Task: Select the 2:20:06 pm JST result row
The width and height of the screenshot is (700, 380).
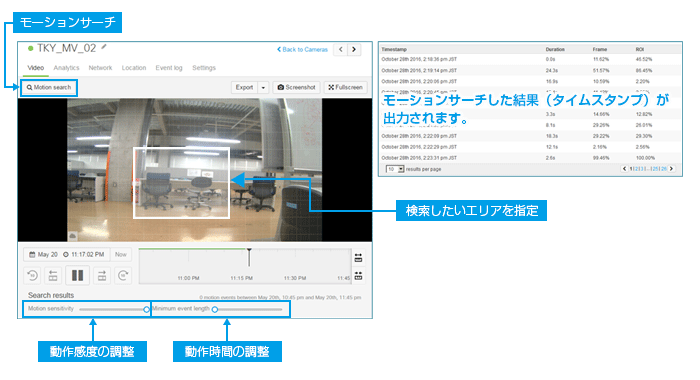Action: [x=530, y=81]
